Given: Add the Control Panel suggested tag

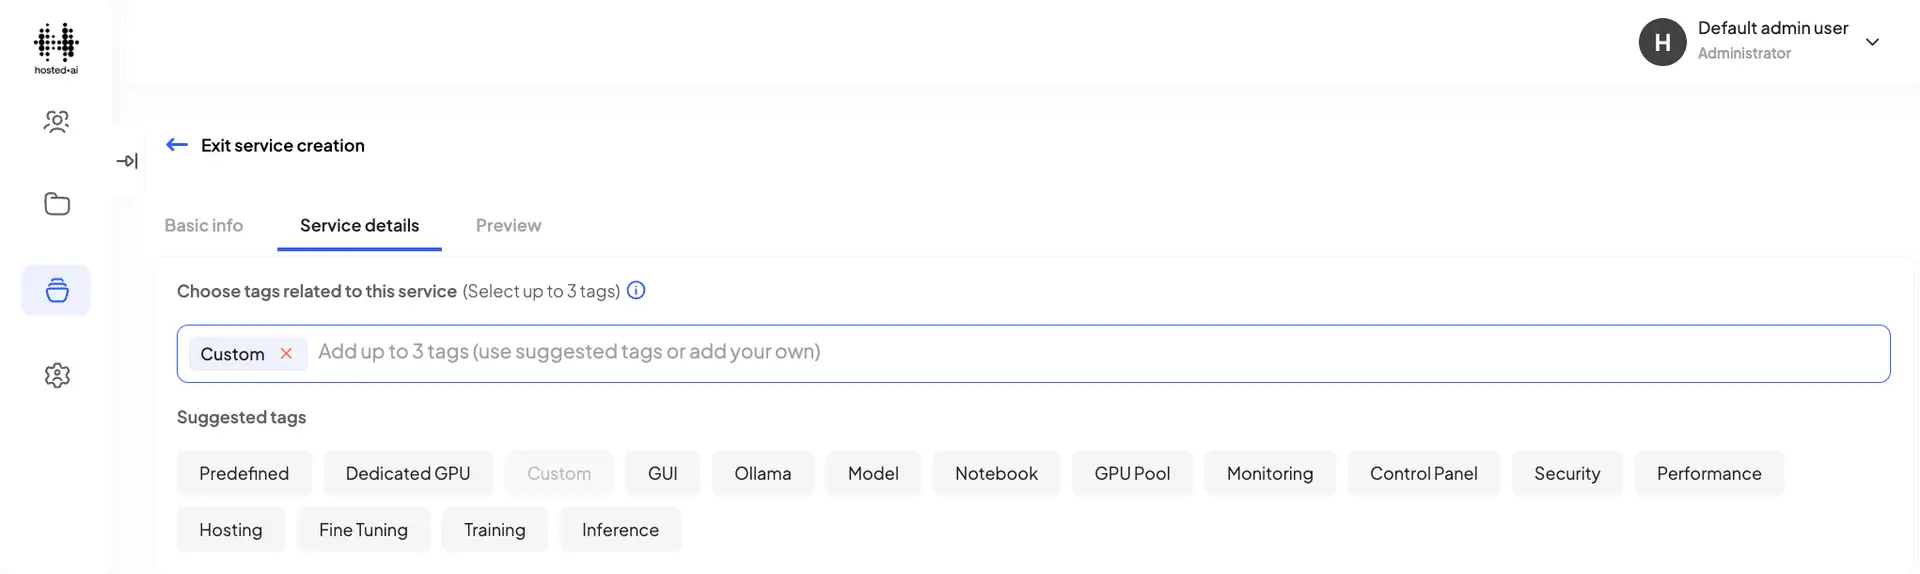Looking at the screenshot, I should (x=1424, y=473).
